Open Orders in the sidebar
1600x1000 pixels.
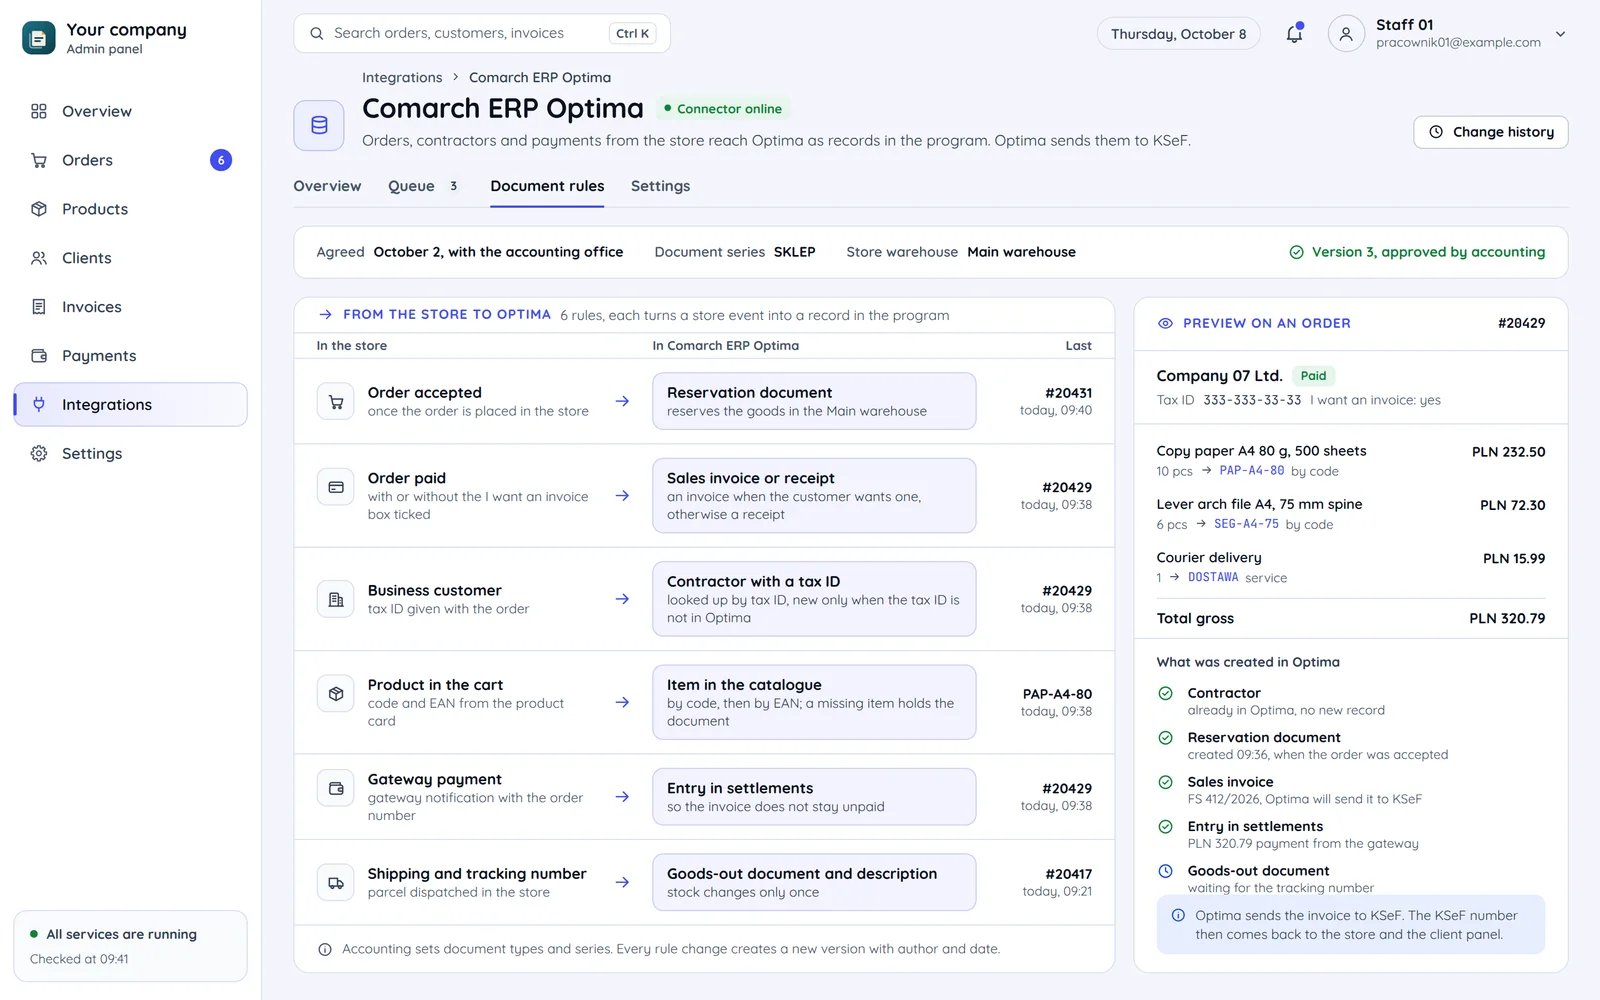coord(130,160)
